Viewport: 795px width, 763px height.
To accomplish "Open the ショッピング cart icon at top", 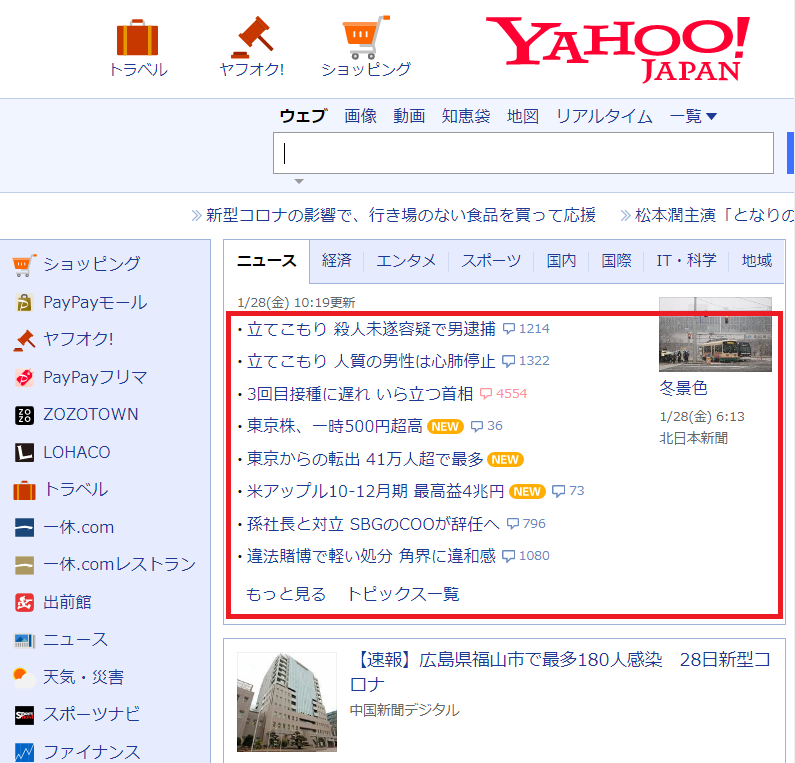I will coord(366,37).
